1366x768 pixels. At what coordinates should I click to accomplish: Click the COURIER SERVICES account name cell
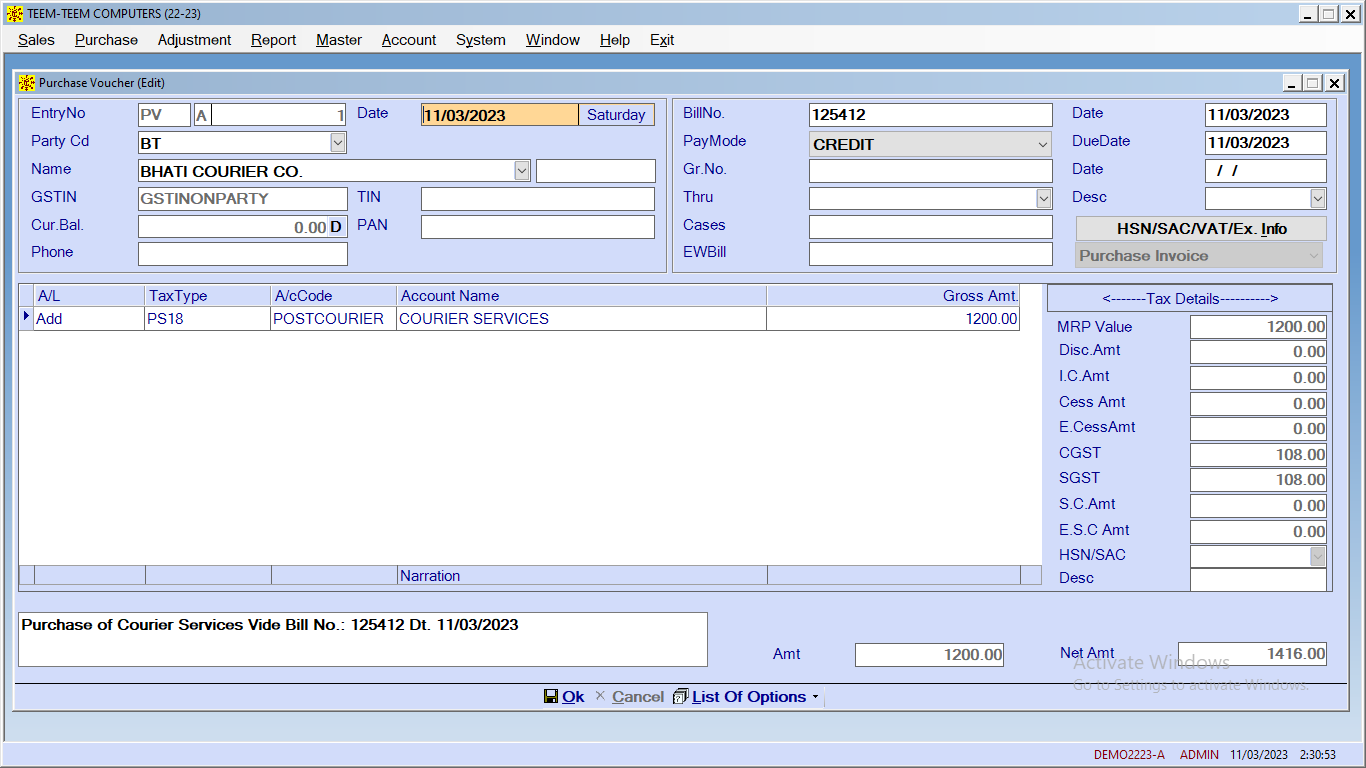582,319
